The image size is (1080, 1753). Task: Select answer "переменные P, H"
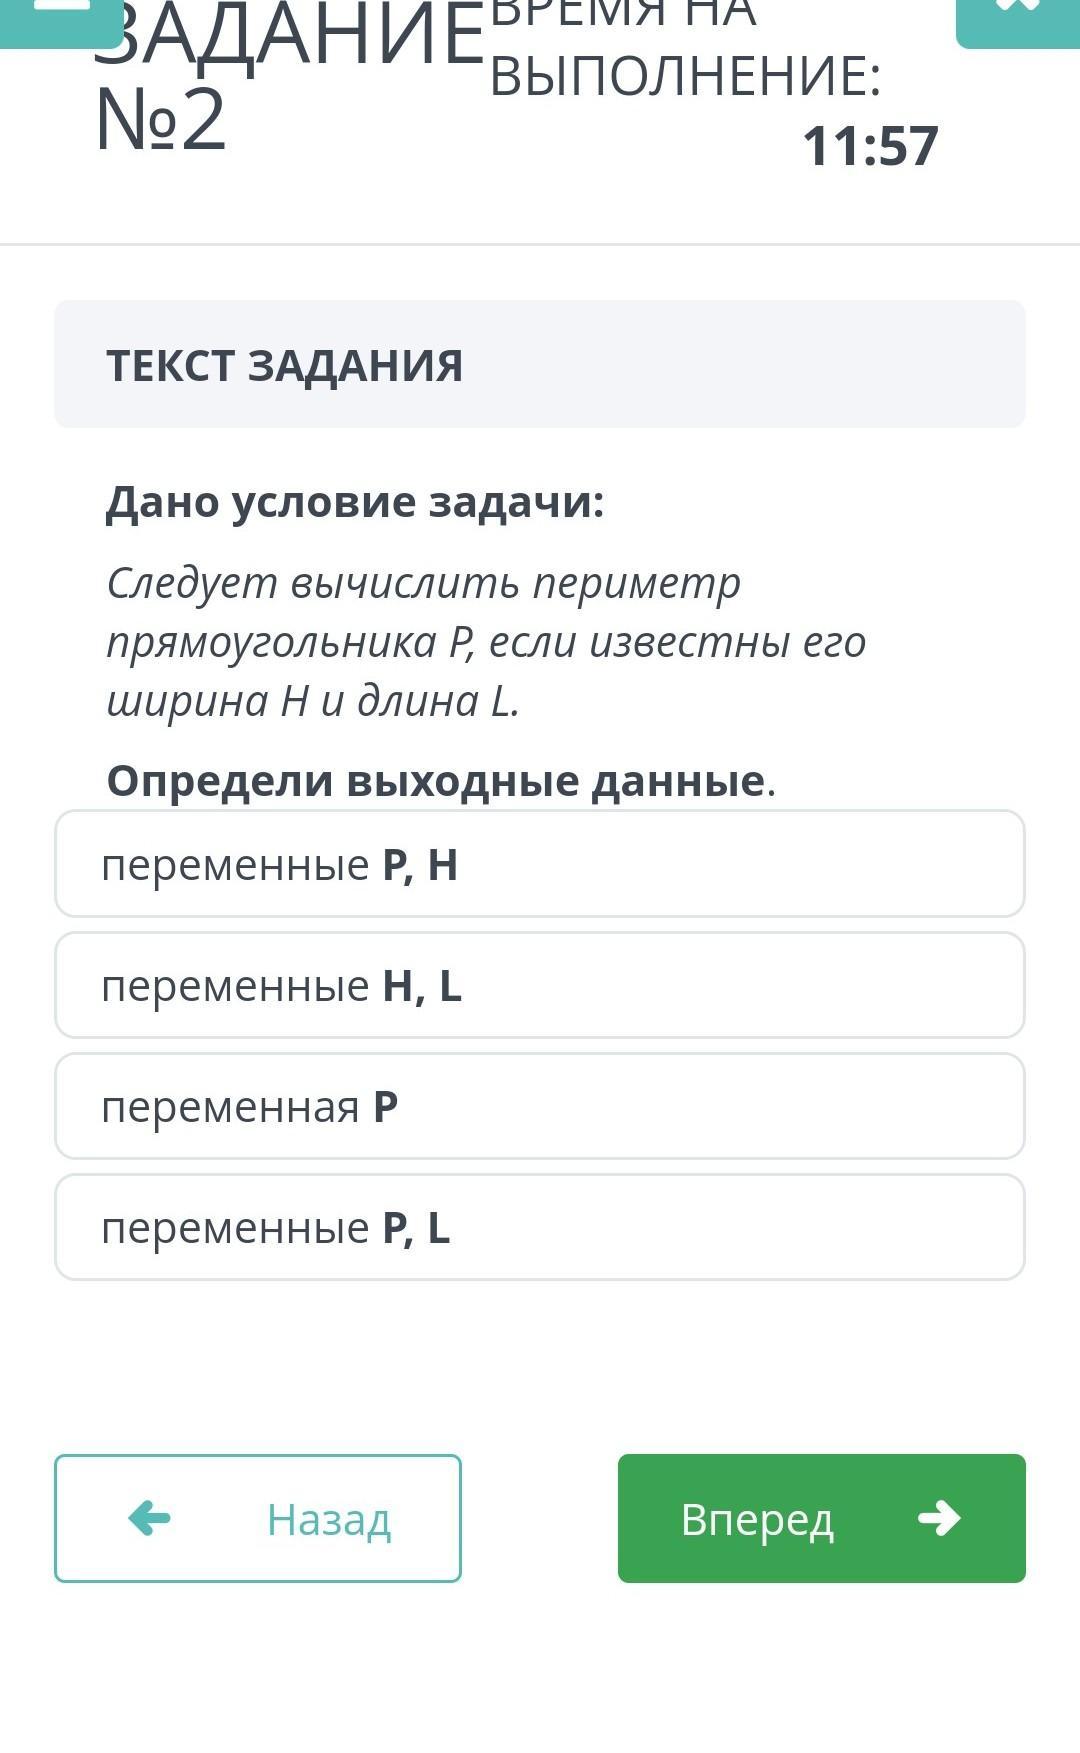pyautogui.click(x=540, y=864)
